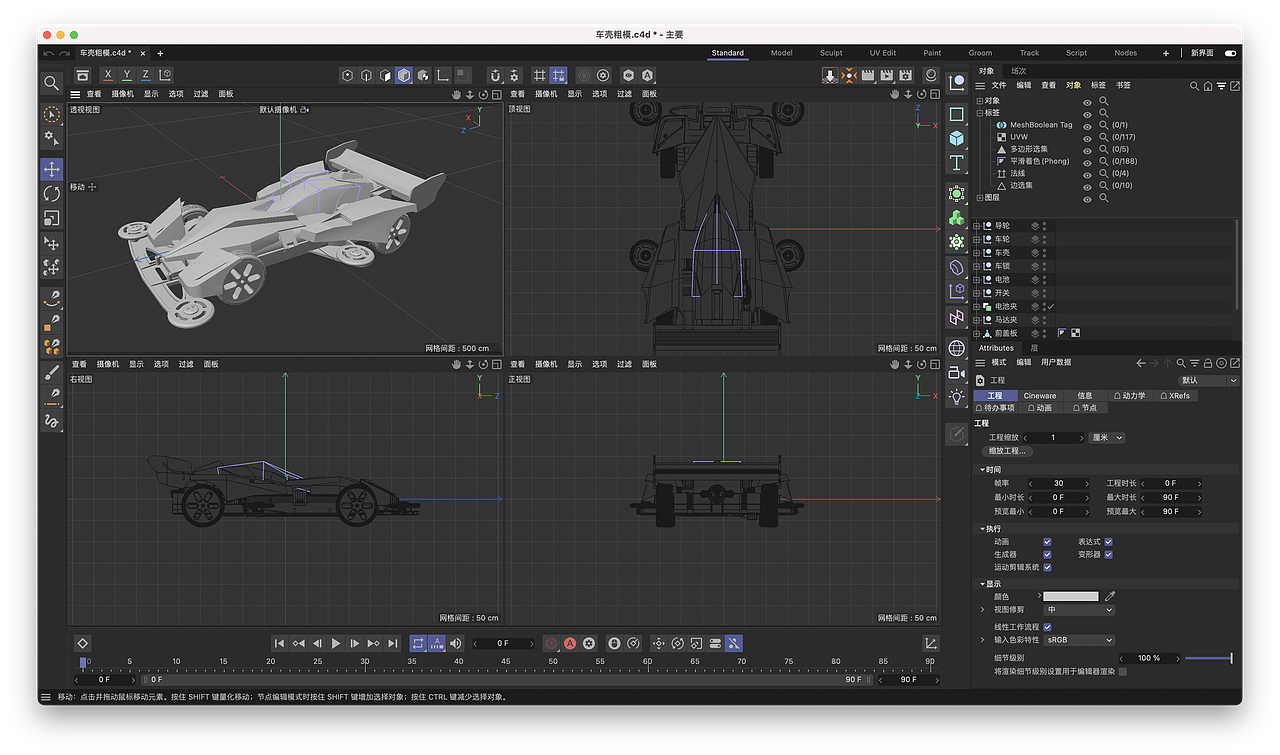Click the 颜色 color swatch
The width and height of the screenshot is (1280, 755).
1070,596
